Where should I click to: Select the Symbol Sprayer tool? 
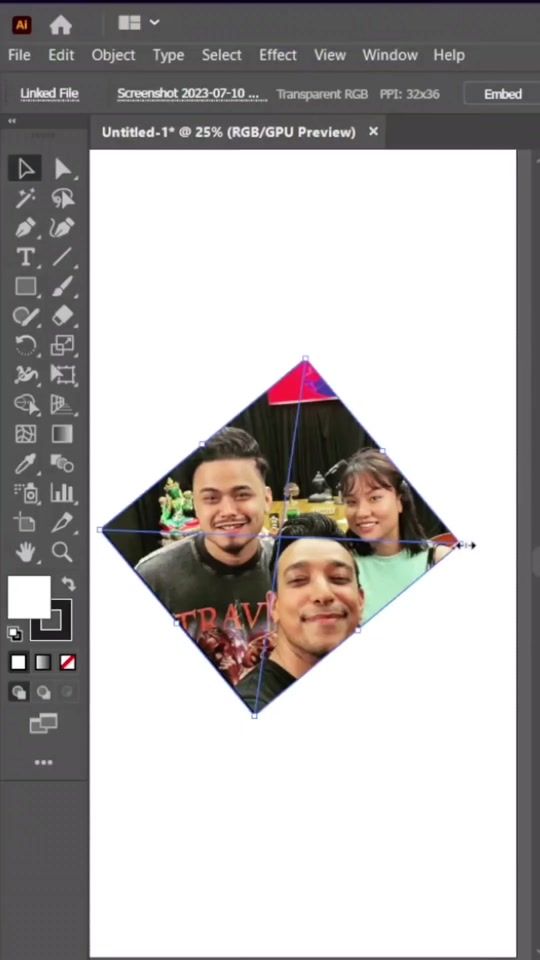tap(25, 493)
